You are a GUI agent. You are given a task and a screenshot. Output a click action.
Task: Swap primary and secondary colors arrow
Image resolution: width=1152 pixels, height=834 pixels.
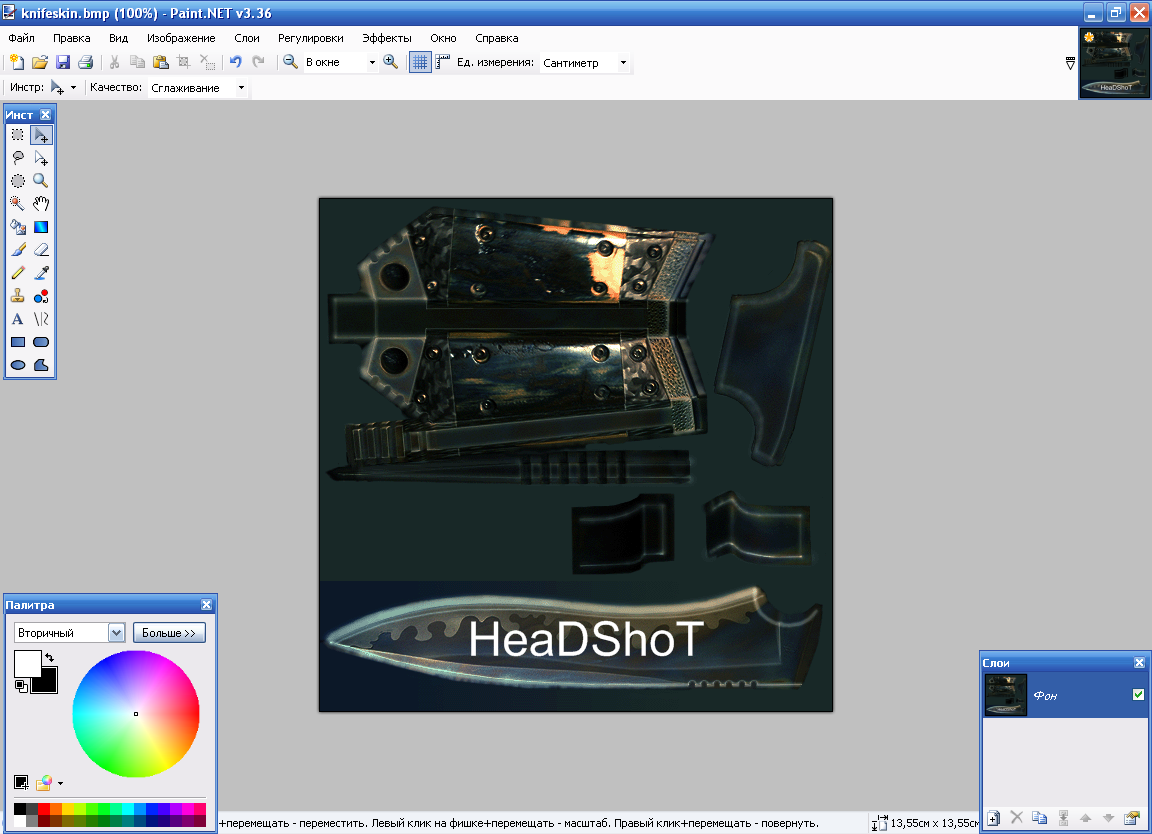tap(50, 657)
